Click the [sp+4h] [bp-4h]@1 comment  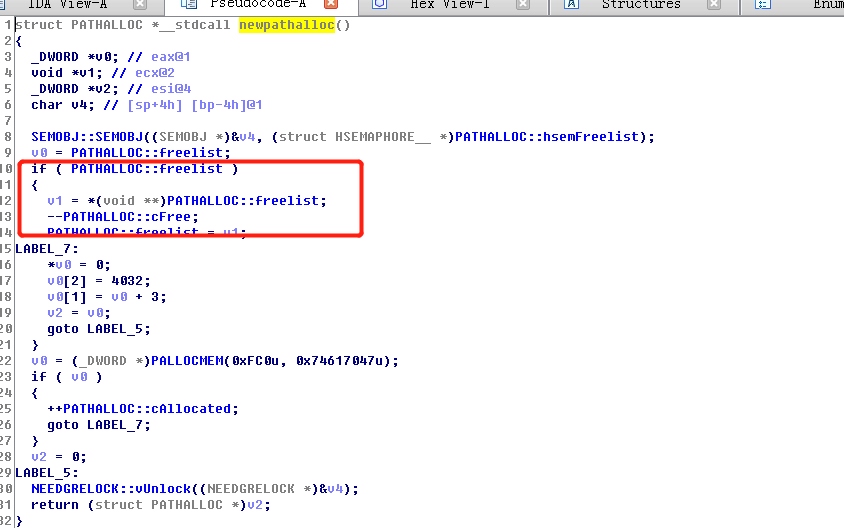click(x=195, y=105)
